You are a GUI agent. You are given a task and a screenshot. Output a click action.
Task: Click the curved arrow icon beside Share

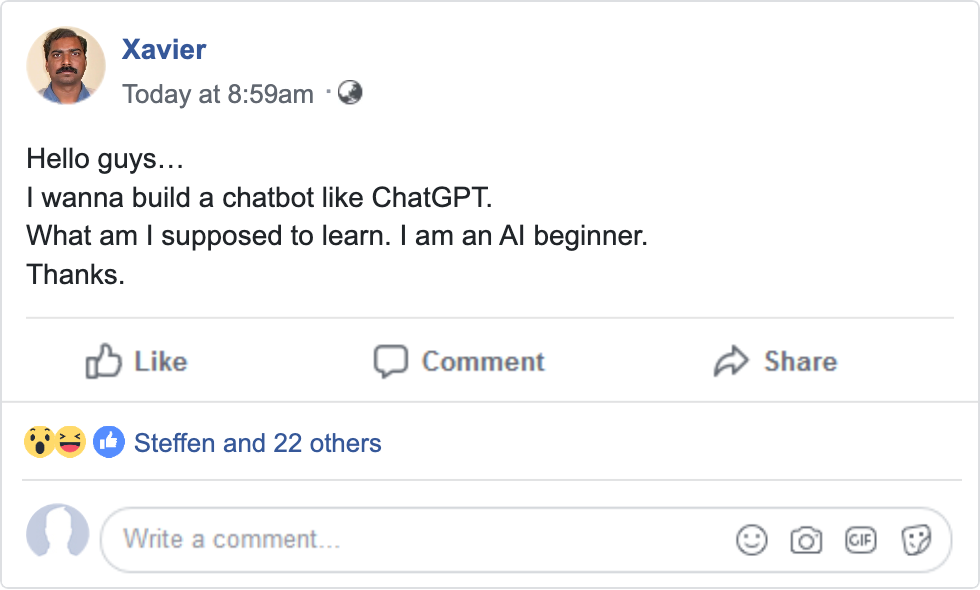pos(731,361)
